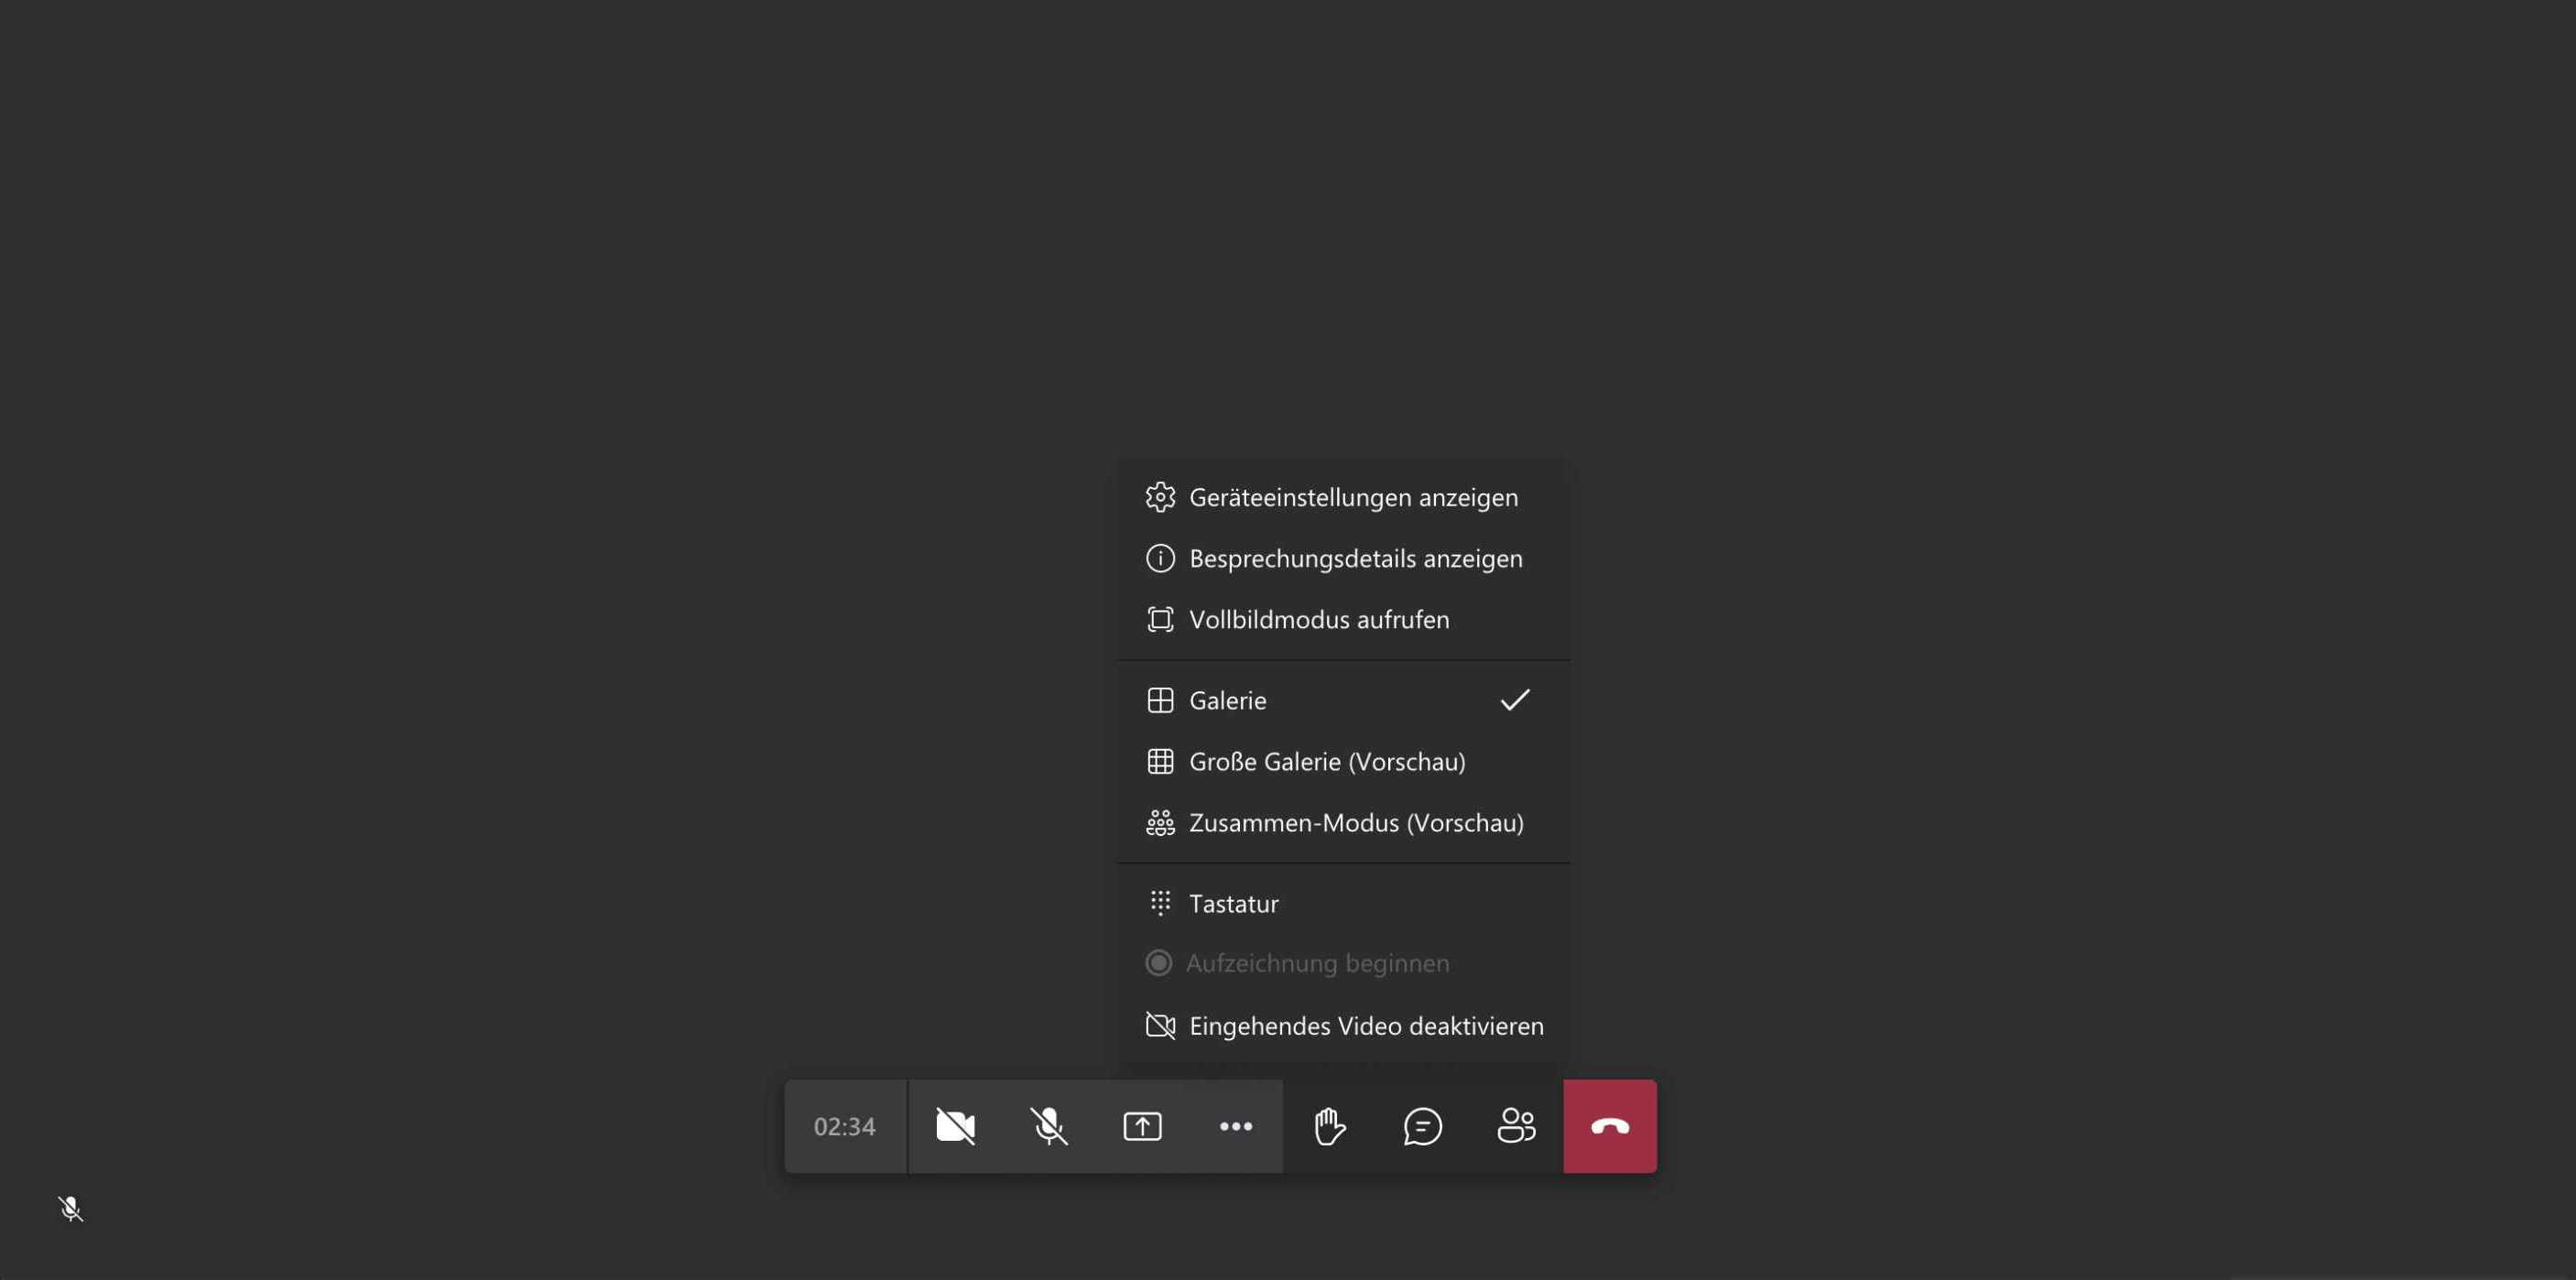Open the meeting chat panel

tap(1422, 1126)
